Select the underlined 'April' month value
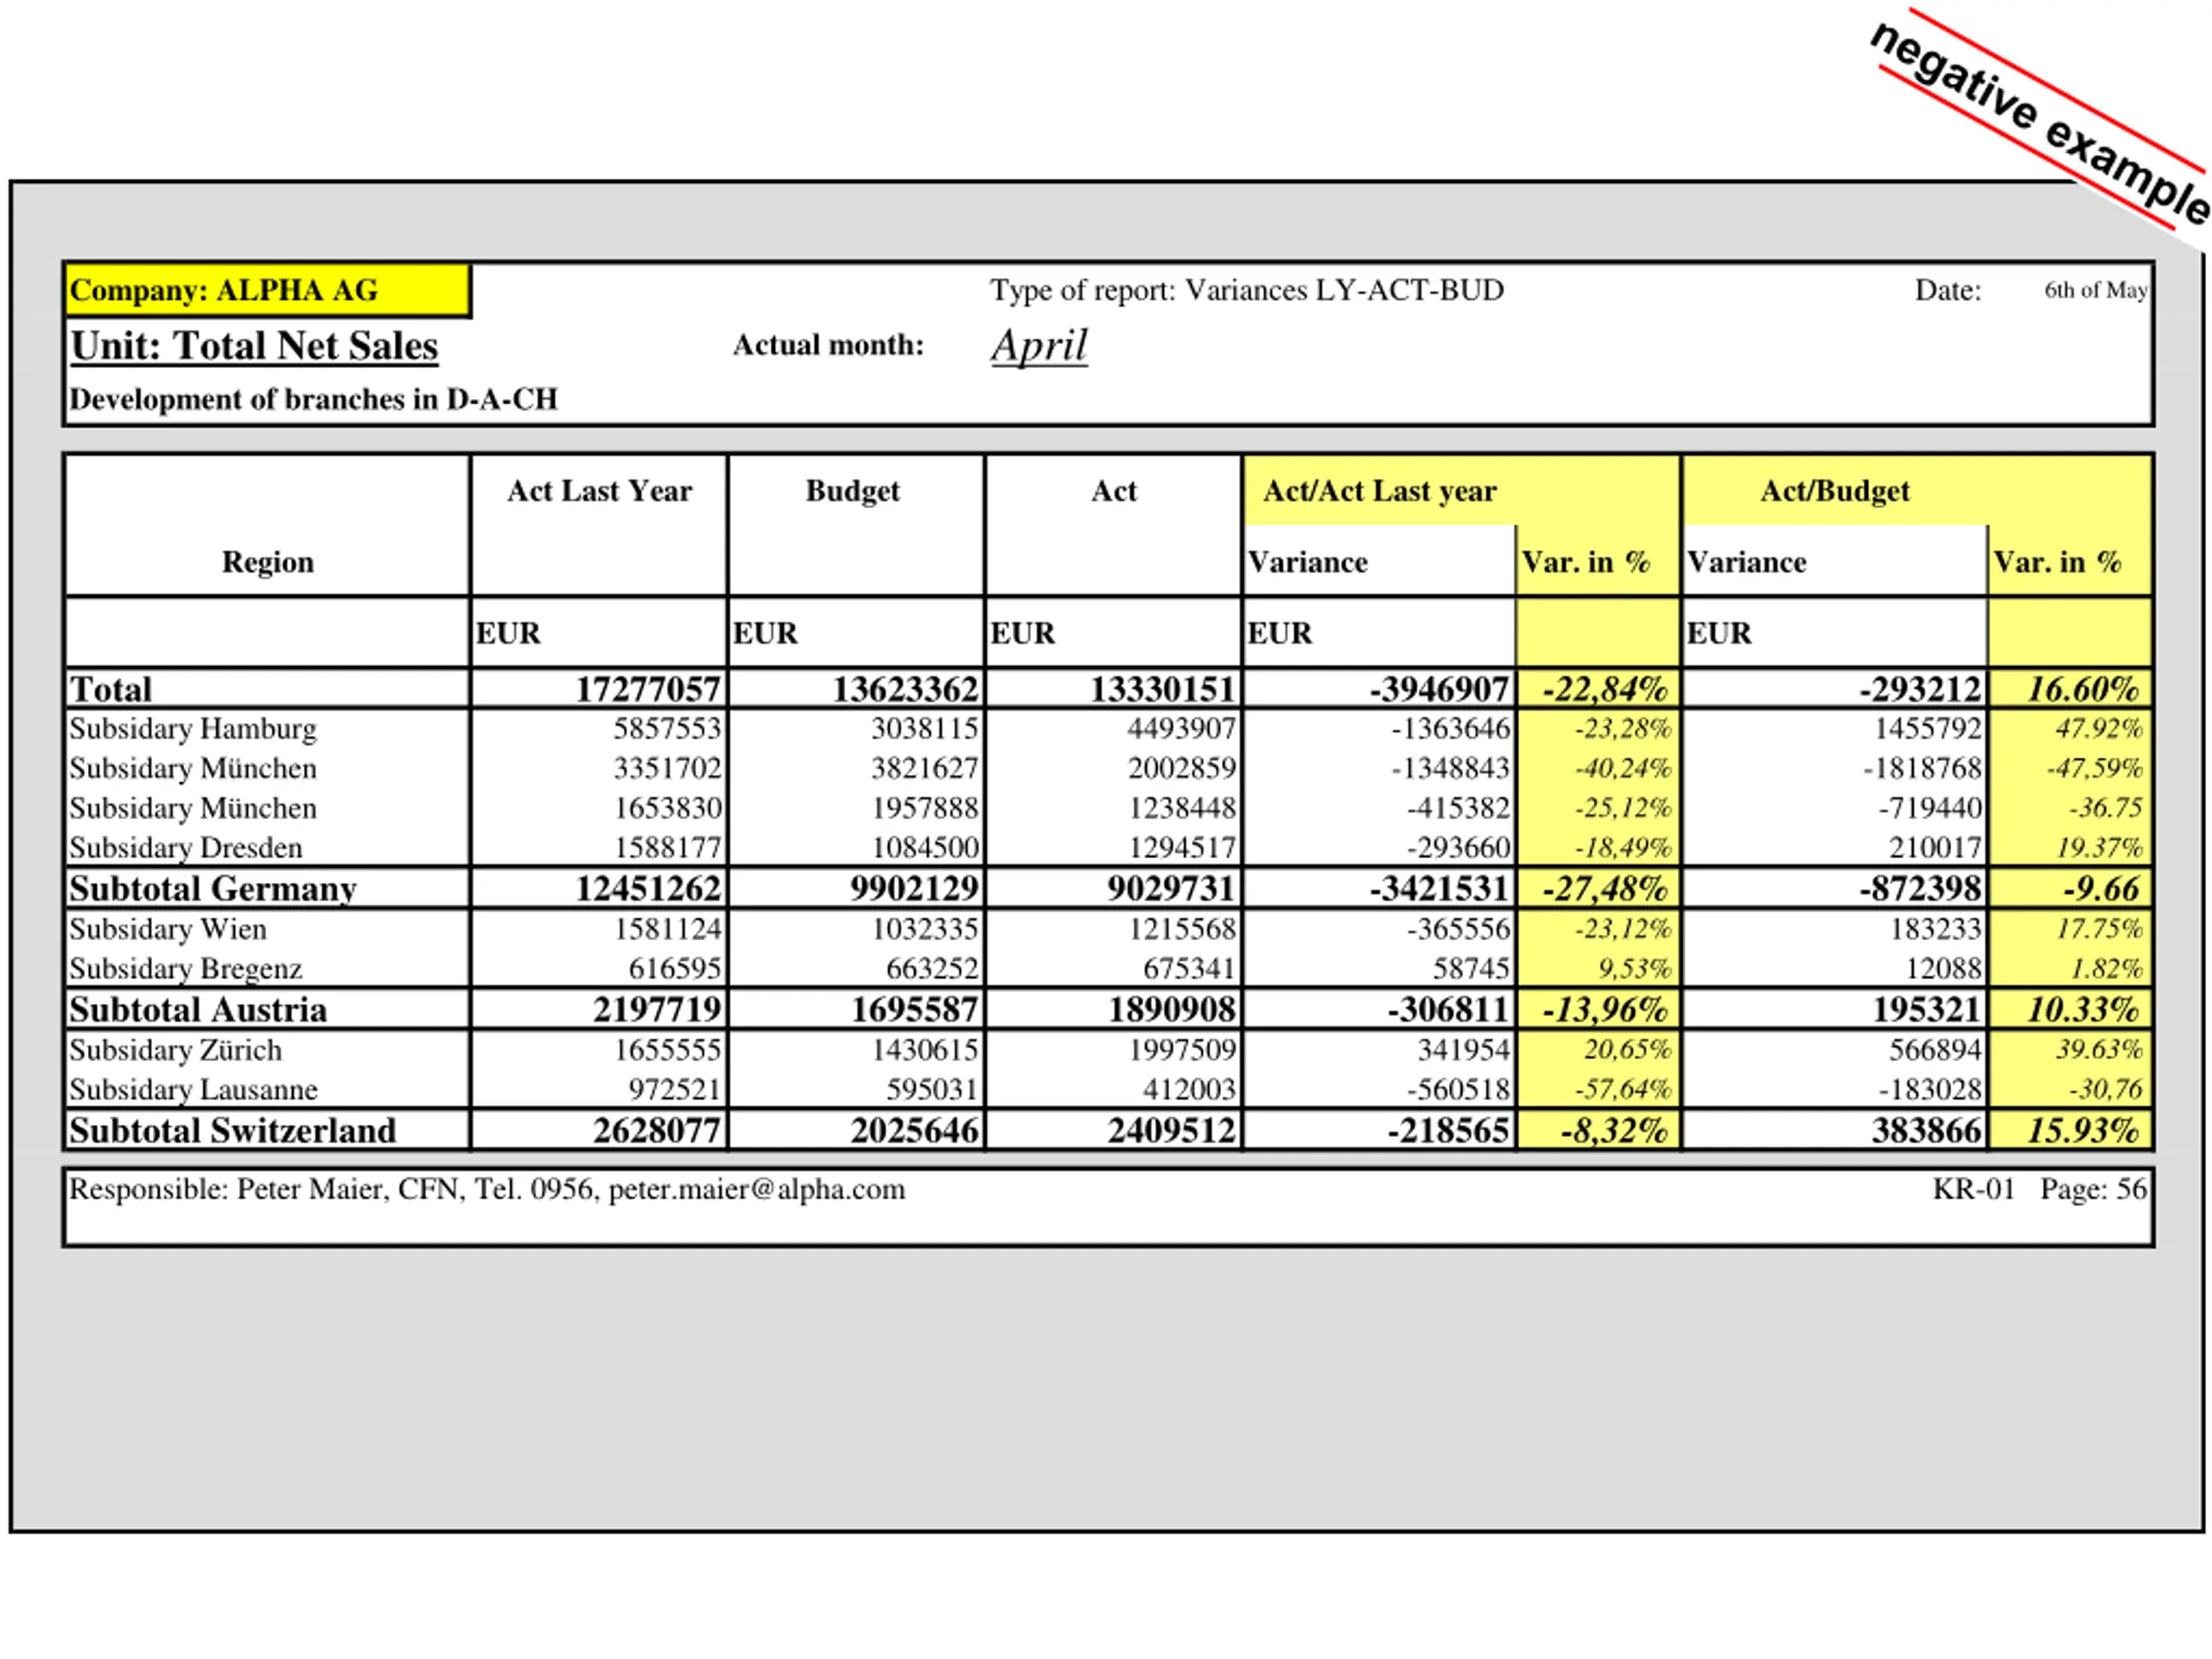 pos(1039,346)
